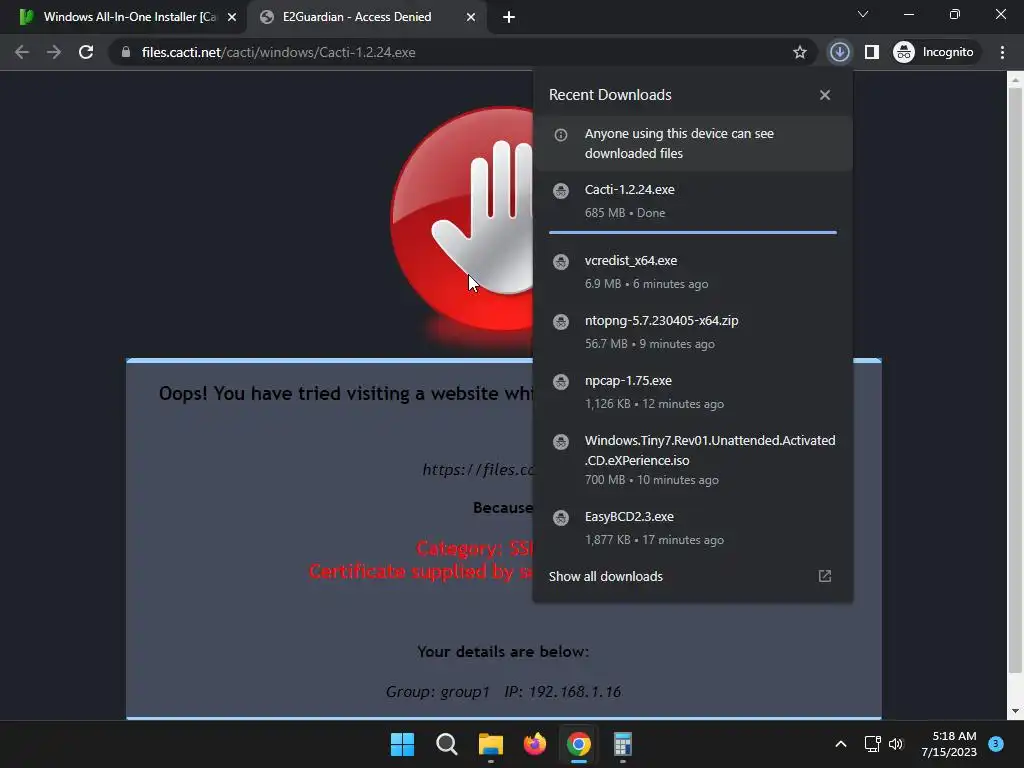
Task: Open File Explorer from taskbar
Action: (490, 744)
